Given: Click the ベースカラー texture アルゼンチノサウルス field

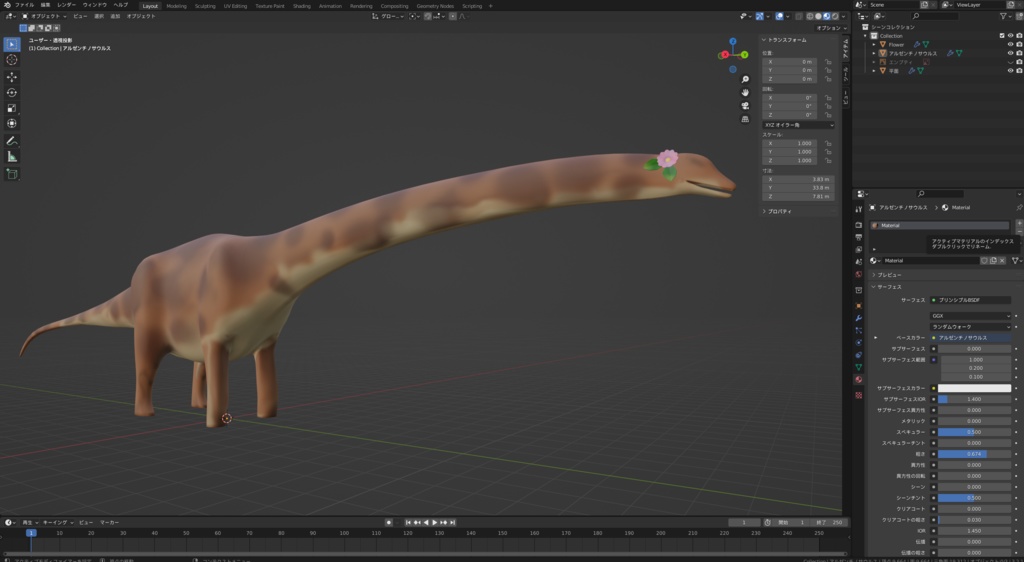Looking at the screenshot, I should click(x=970, y=337).
